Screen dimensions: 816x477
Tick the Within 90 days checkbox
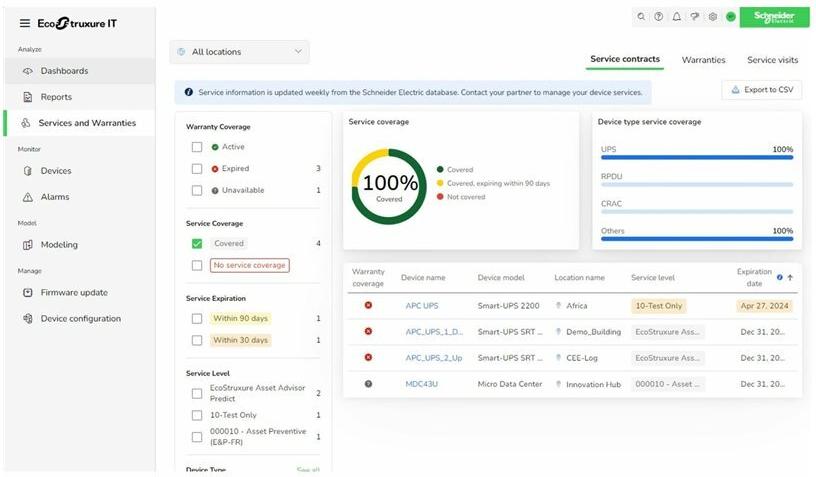tap(197, 318)
